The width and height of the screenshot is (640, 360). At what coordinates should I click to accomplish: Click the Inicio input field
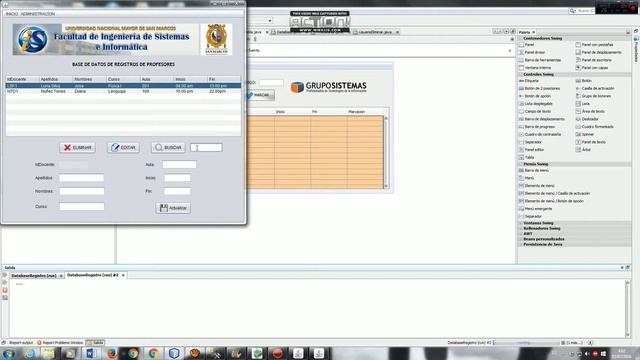[177, 178]
